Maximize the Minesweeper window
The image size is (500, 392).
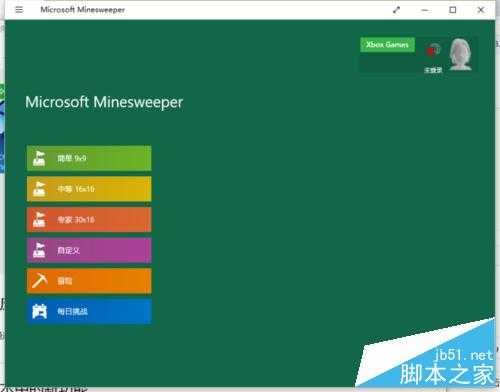[x=453, y=10]
